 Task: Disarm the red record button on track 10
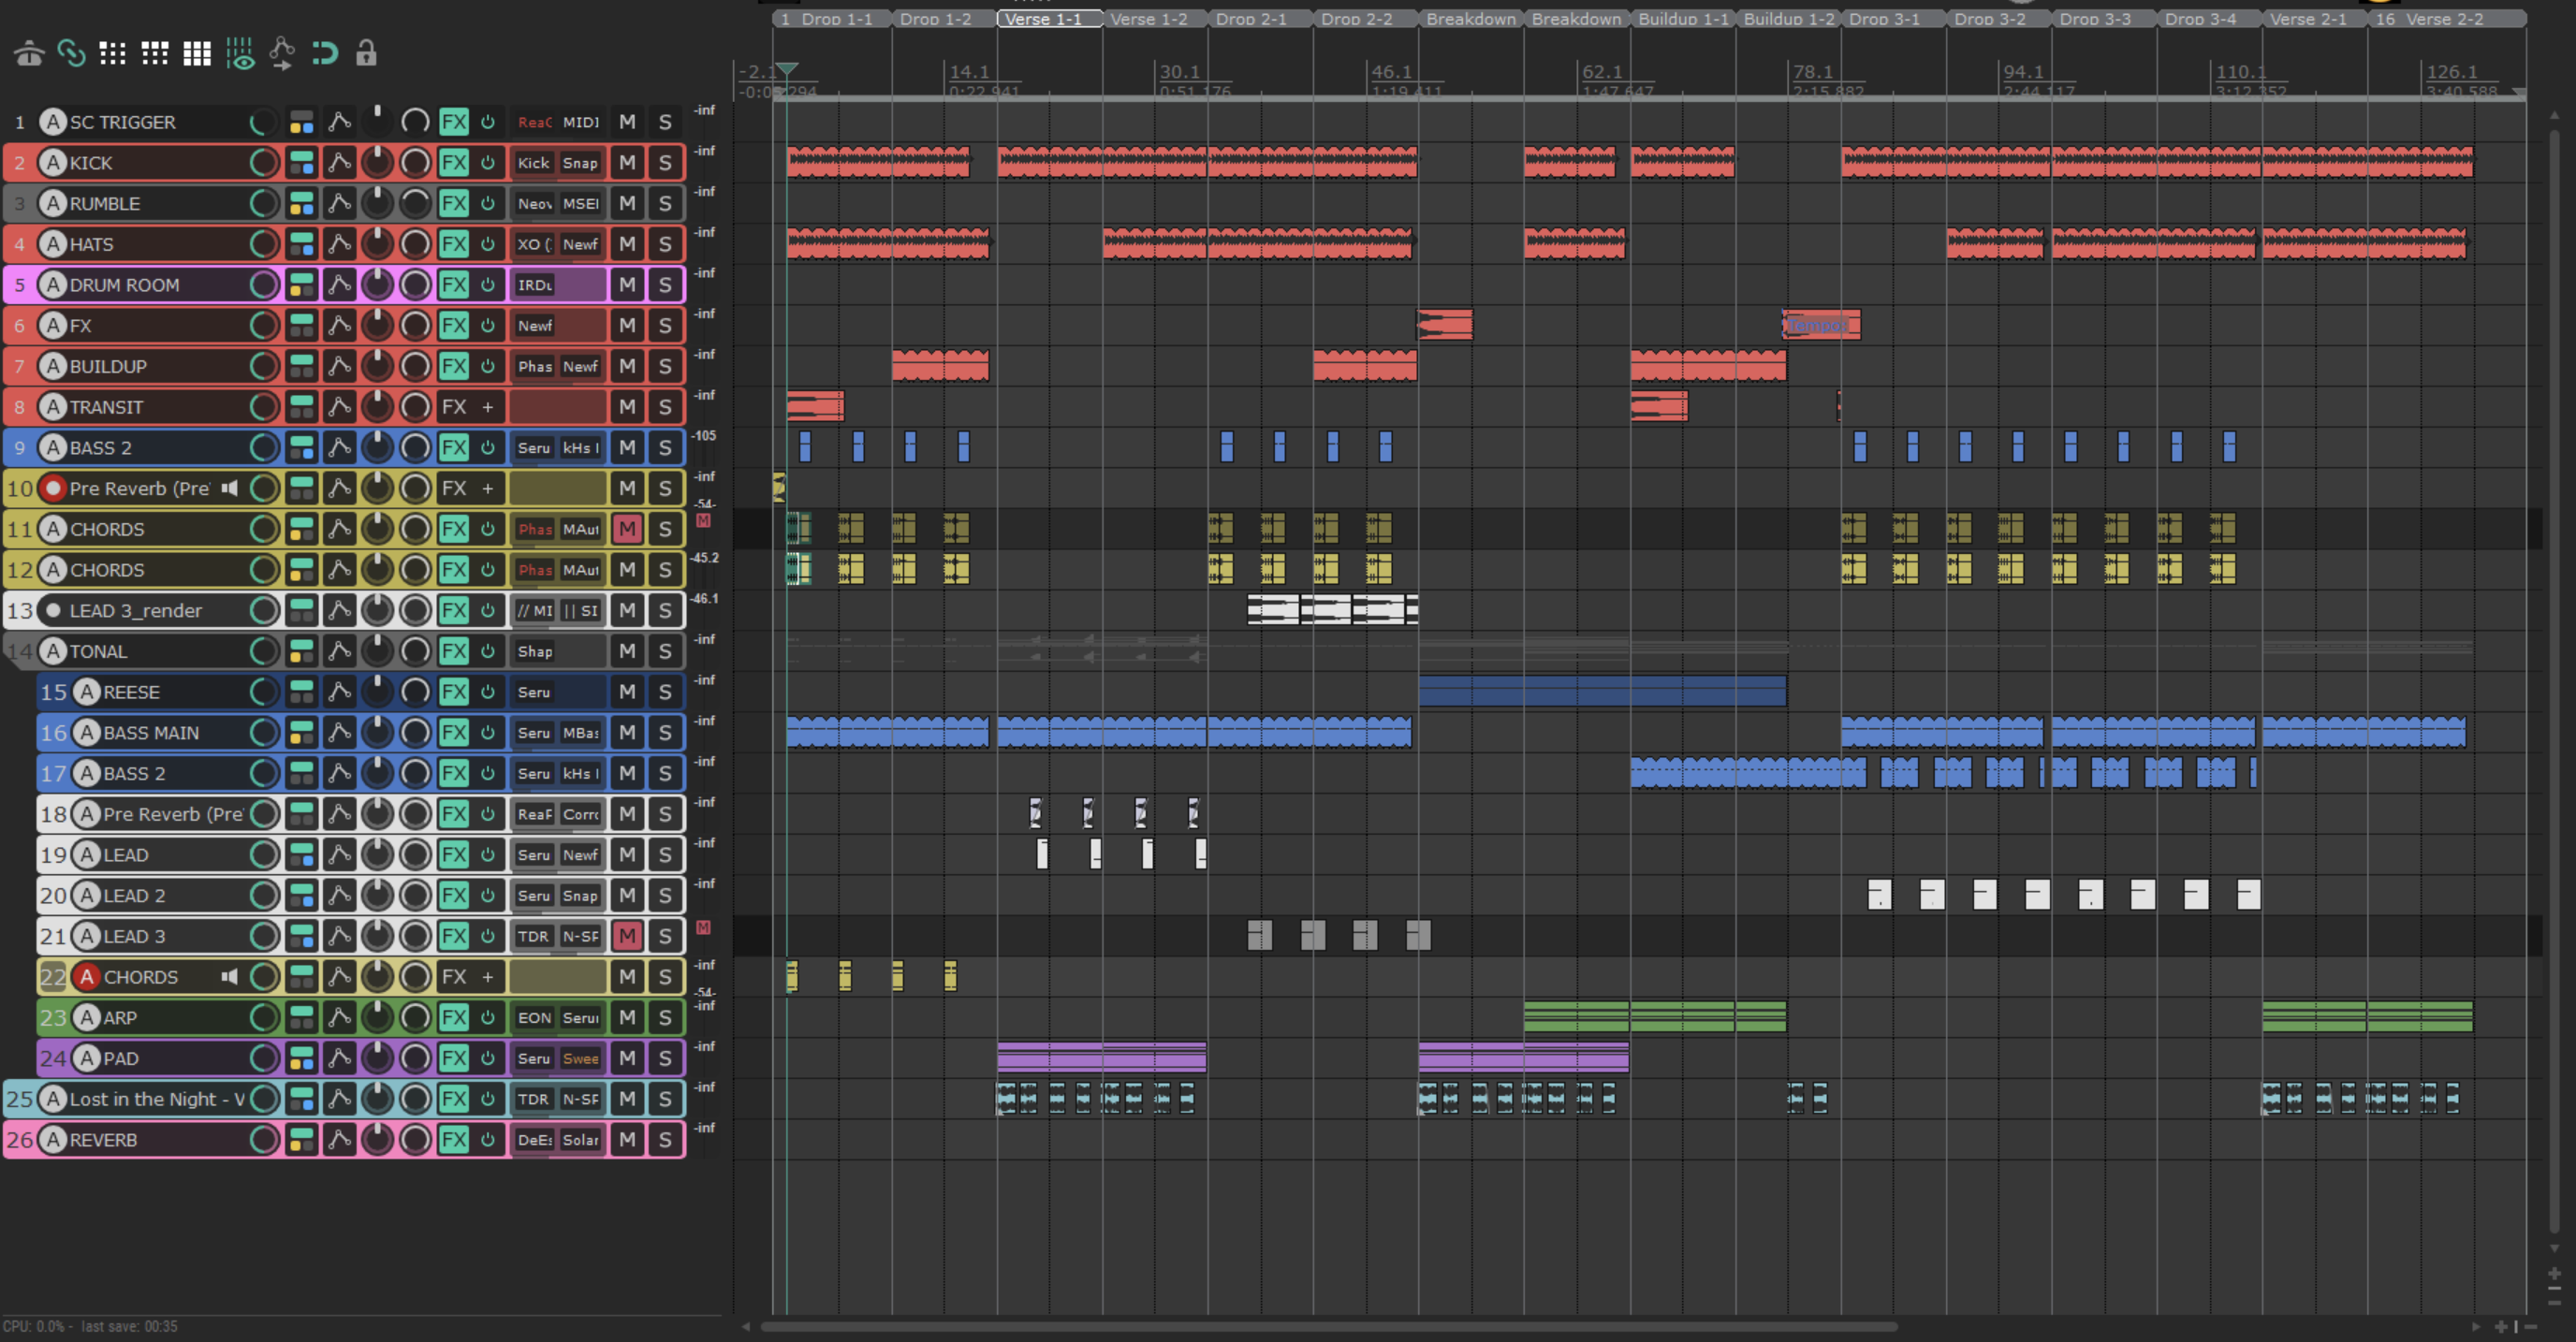pyautogui.click(x=53, y=489)
